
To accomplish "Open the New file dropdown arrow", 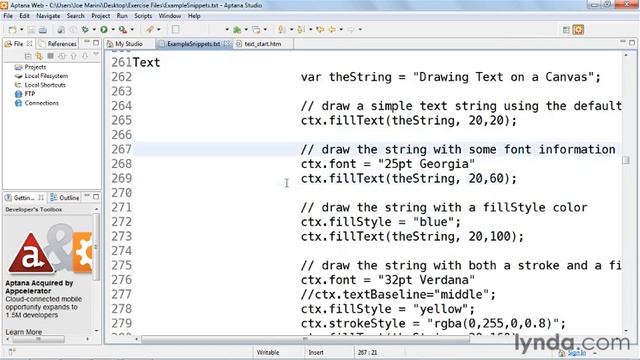I will [x=22, y=29].
